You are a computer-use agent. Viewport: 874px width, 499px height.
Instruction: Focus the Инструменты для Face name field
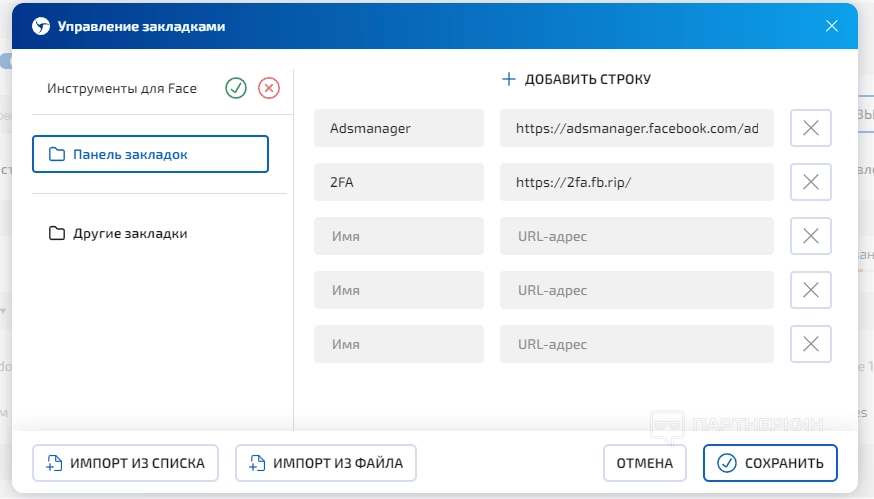click(x=122, y=88)
